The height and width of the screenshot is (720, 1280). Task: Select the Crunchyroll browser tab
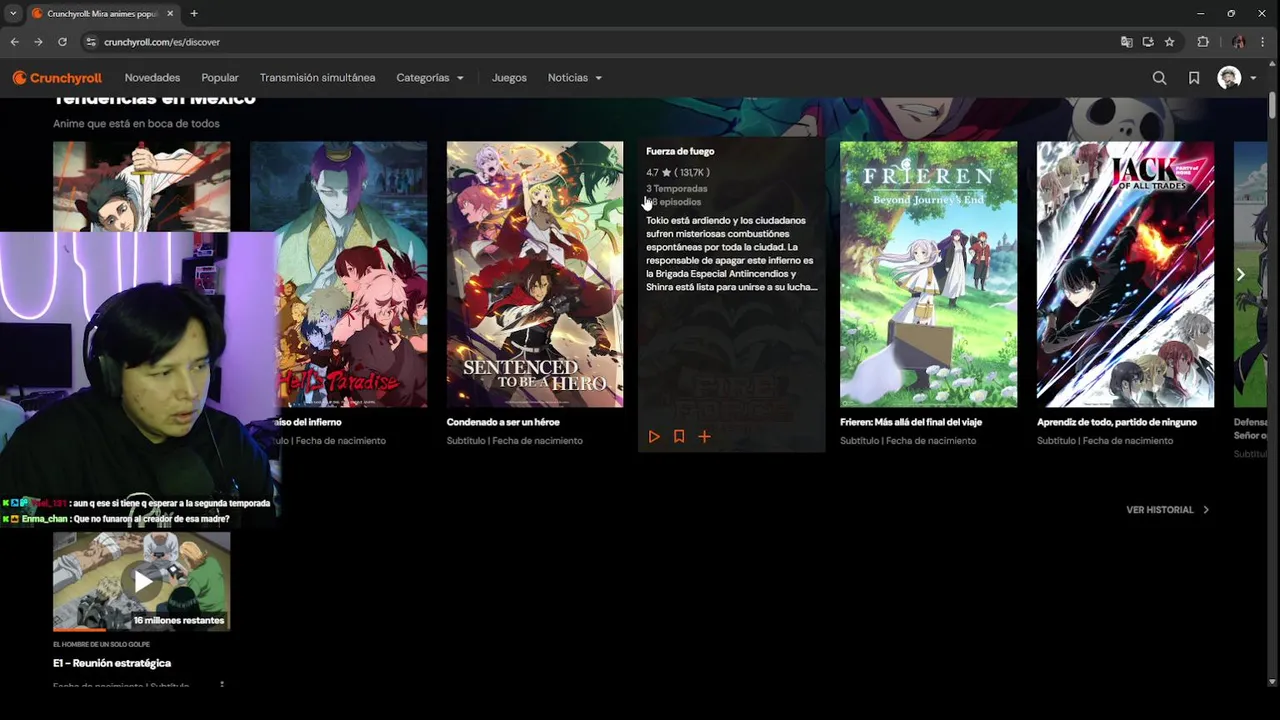(x=102, y=14)
